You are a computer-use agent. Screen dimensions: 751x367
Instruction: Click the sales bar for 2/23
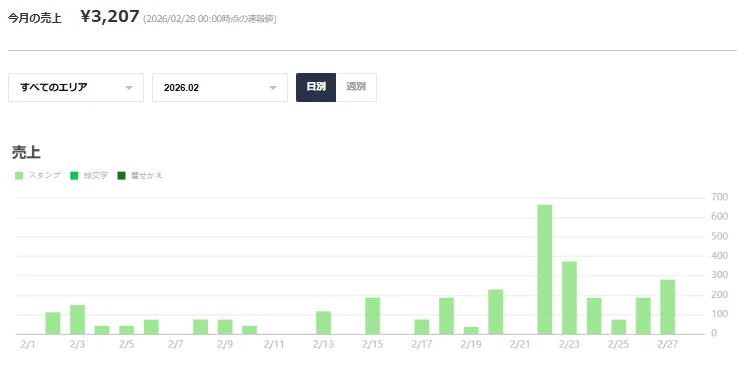point(569,298)
